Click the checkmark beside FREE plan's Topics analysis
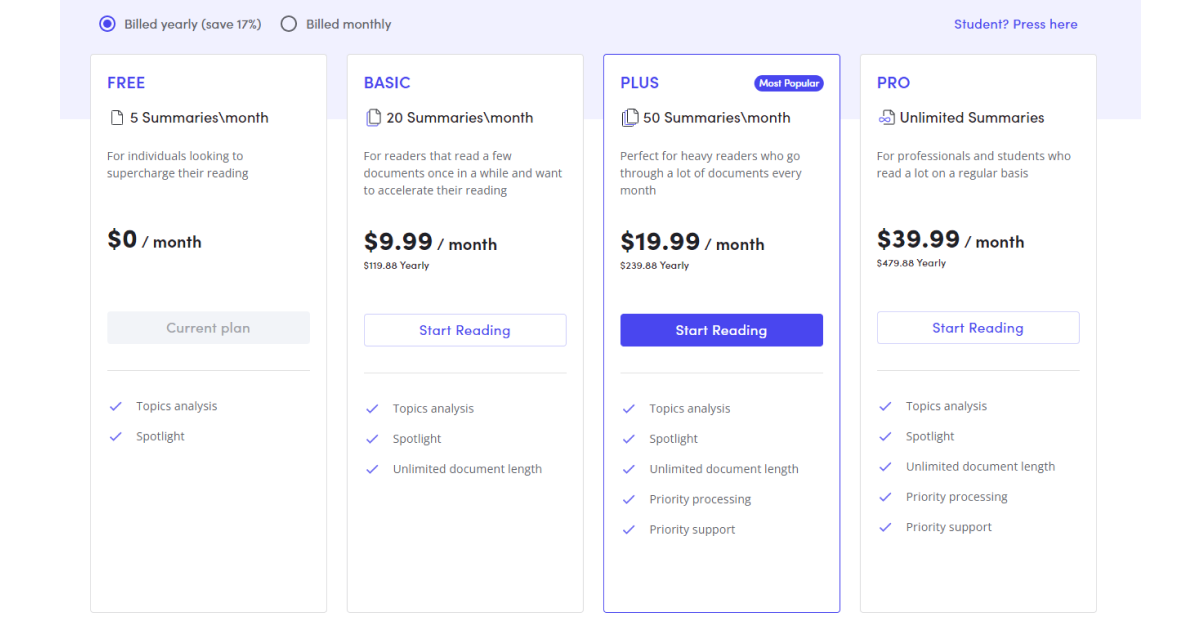 click(116, 406)
